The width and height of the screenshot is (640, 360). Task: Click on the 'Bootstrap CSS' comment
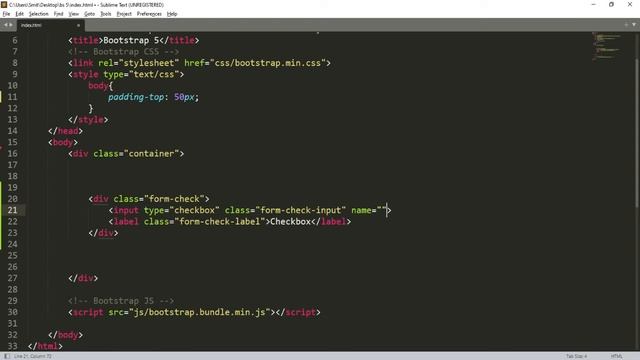point(124,52)
